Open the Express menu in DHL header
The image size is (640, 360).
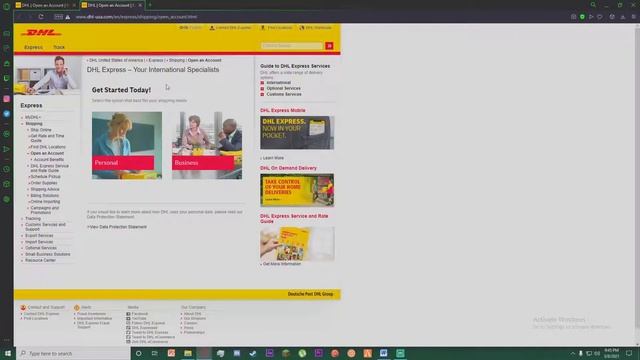33,47
